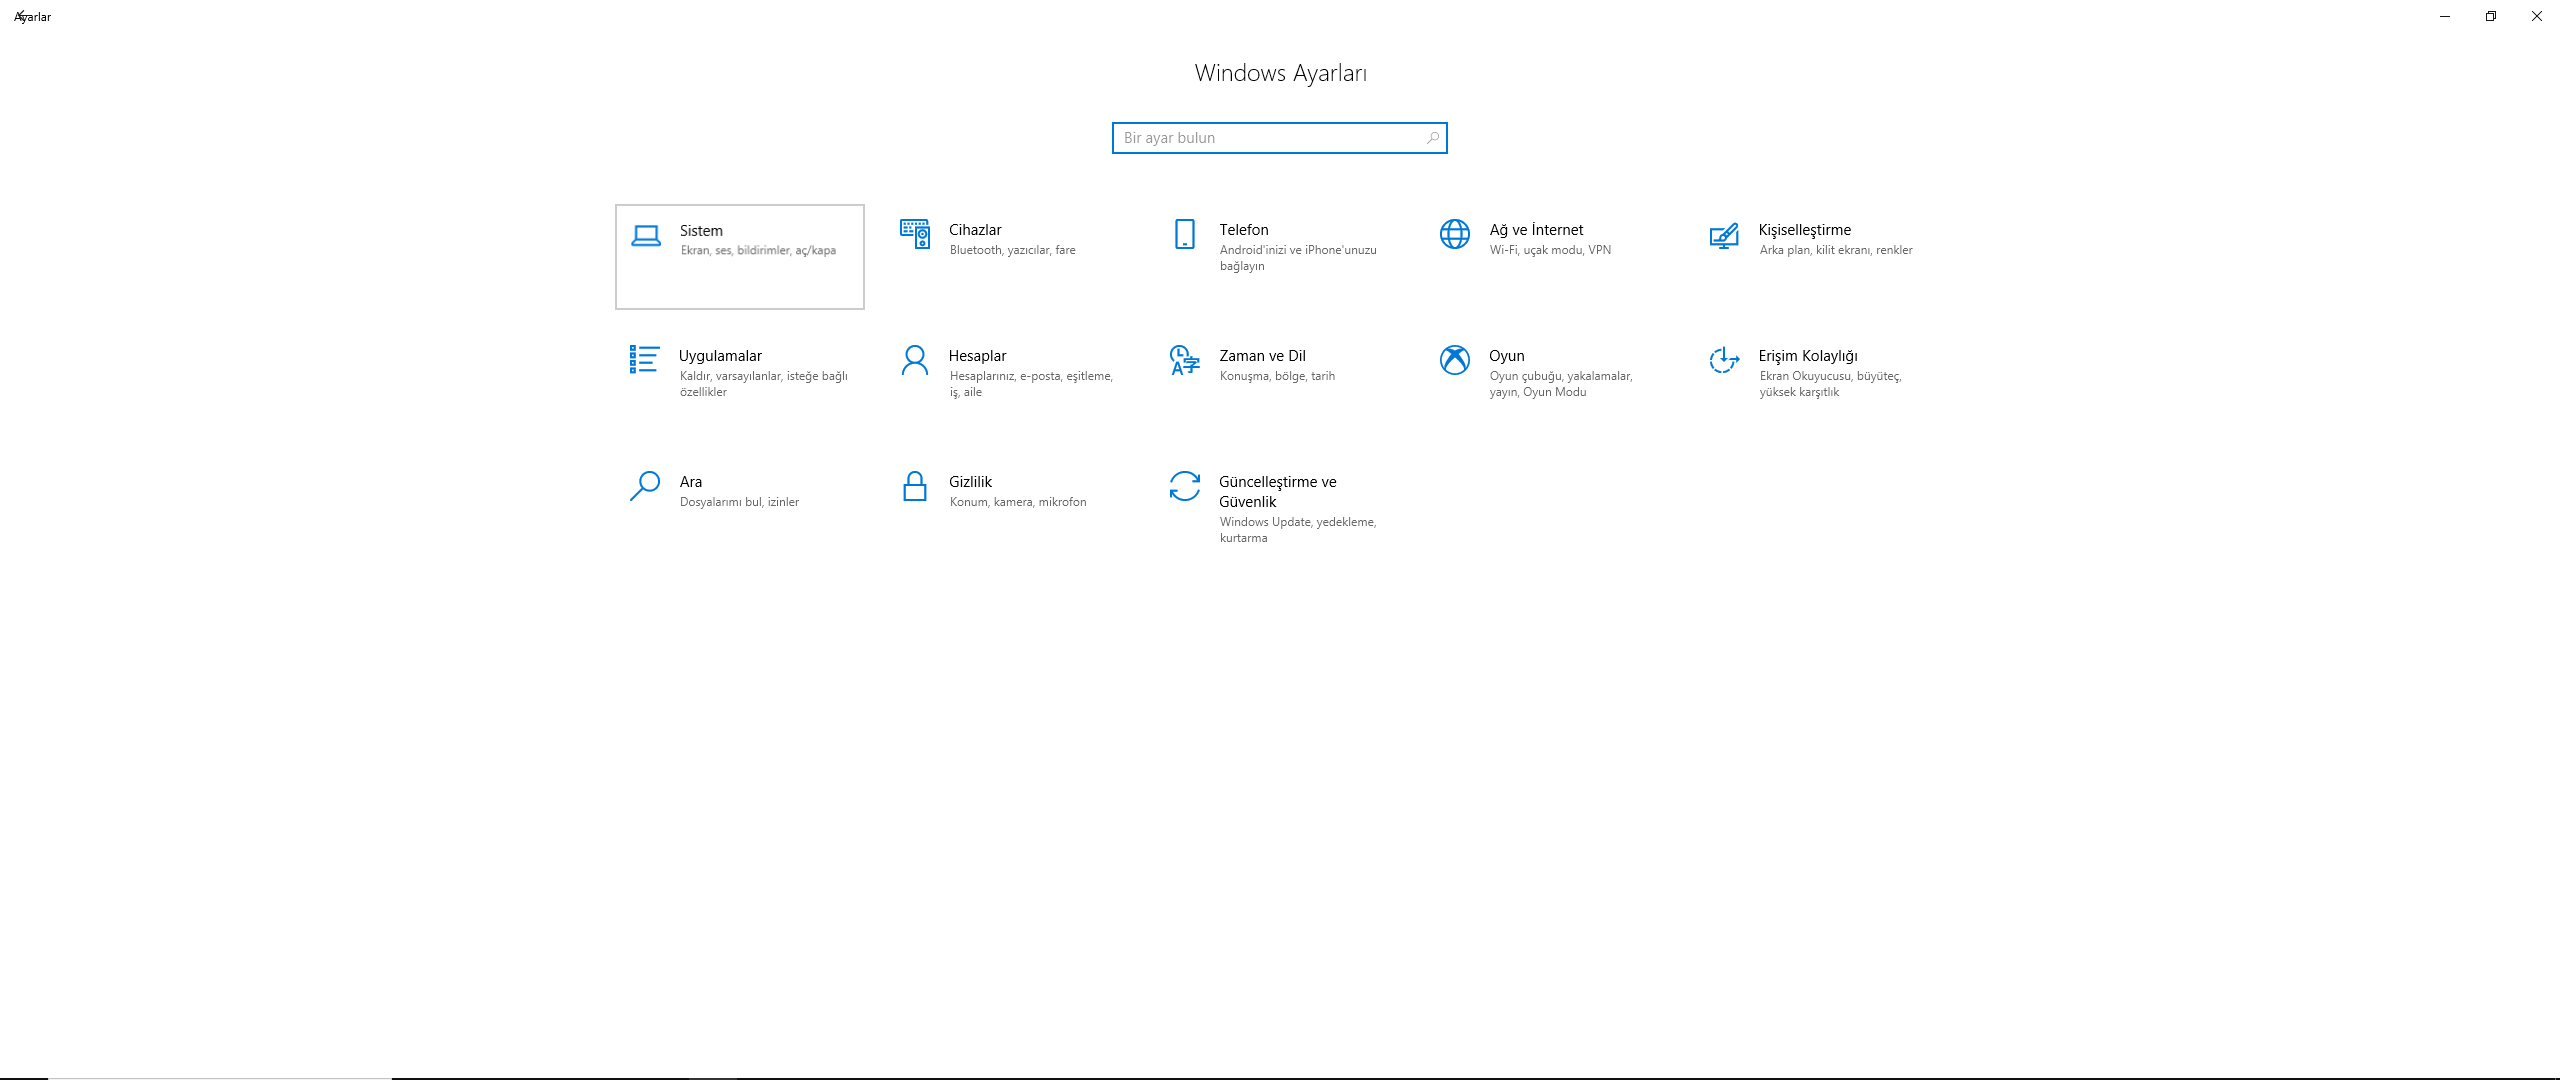Click the Oyun Xbox icon
Viewport: 2560px width, 1080px height.
[1455, 360]
